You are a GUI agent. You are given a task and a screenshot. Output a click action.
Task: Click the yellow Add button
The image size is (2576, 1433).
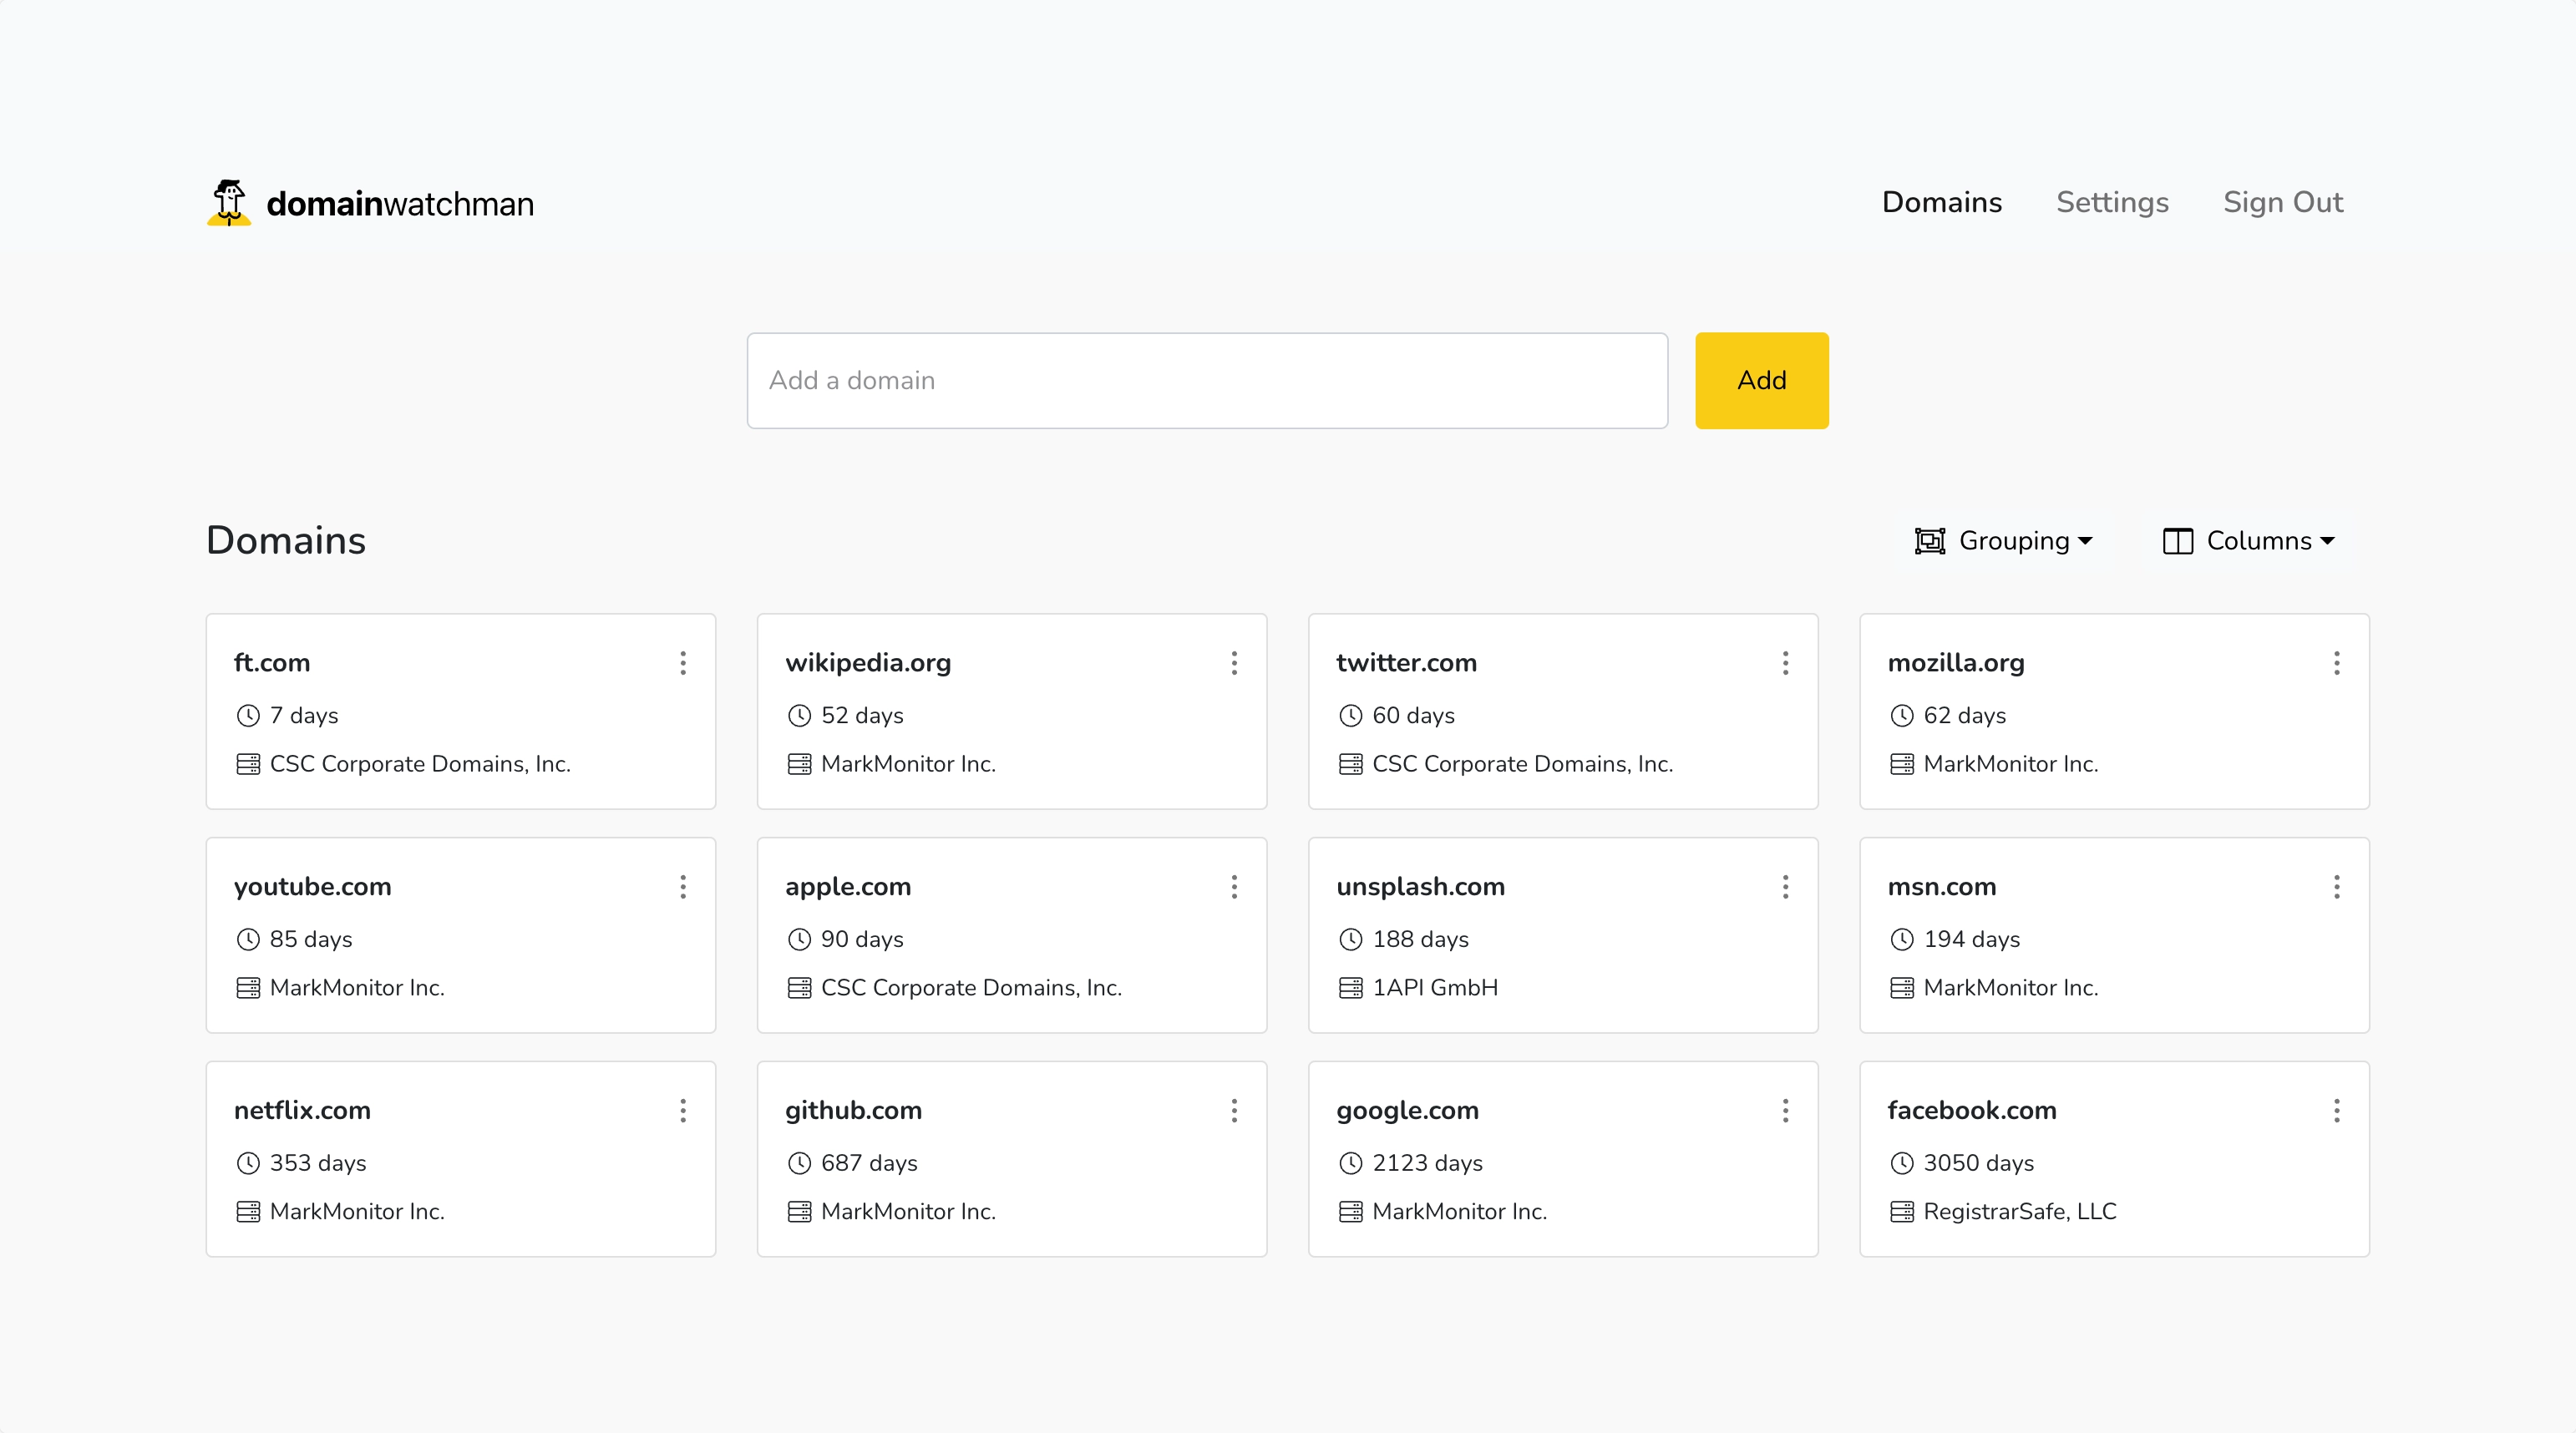1761,380
